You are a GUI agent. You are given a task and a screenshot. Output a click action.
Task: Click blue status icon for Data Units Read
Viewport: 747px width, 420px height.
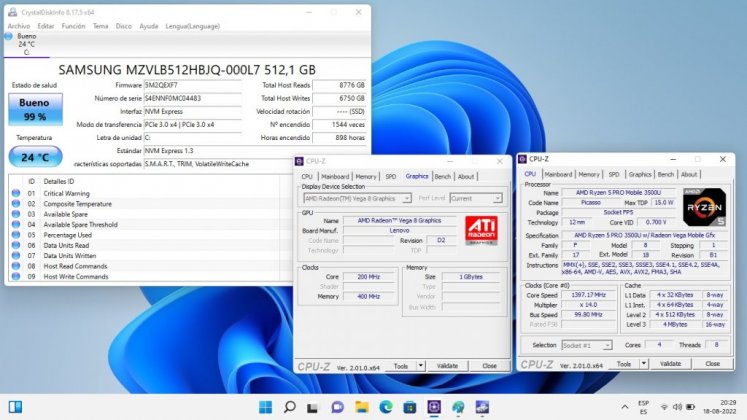(16, 245)
